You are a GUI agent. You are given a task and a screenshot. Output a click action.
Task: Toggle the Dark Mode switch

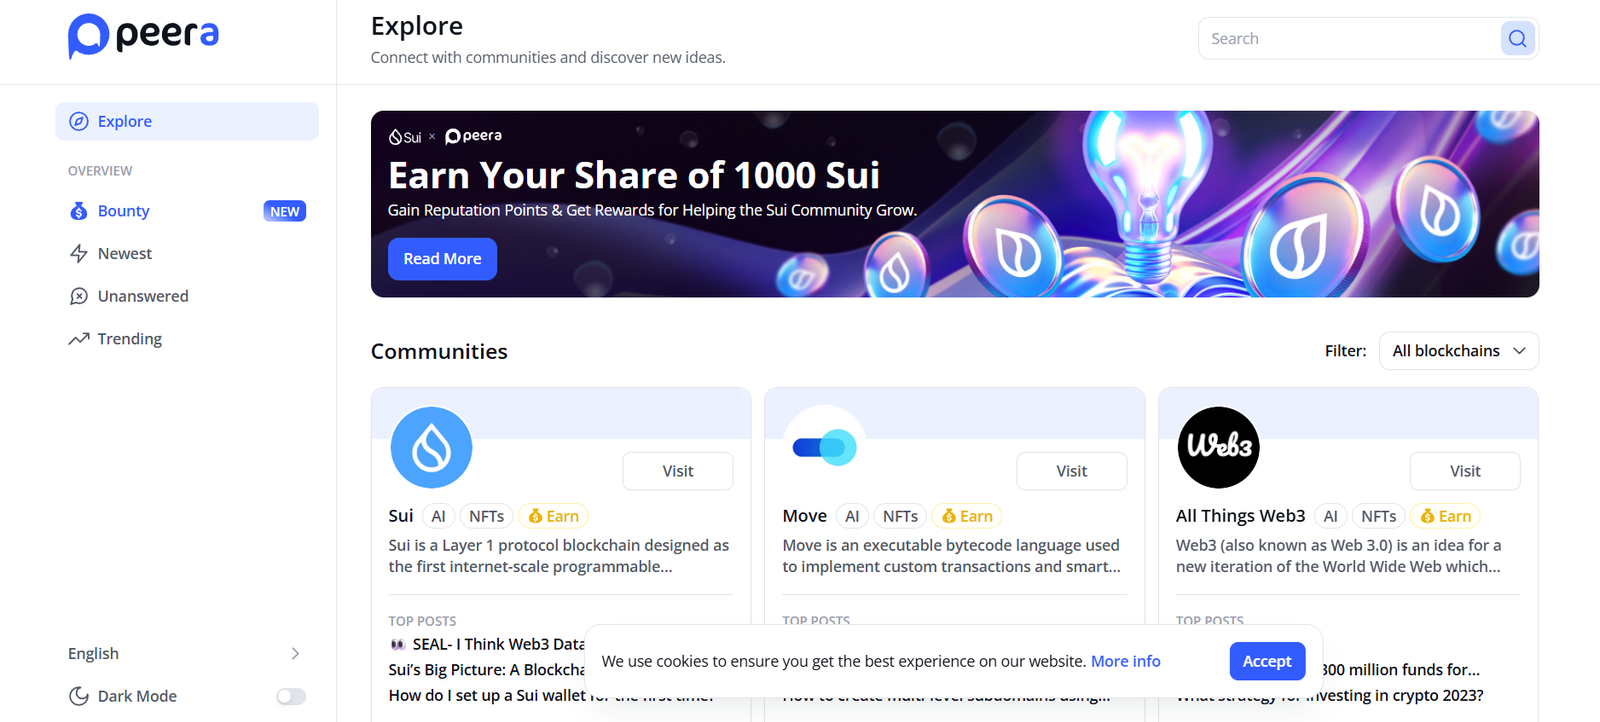click(x=291, y=696)
